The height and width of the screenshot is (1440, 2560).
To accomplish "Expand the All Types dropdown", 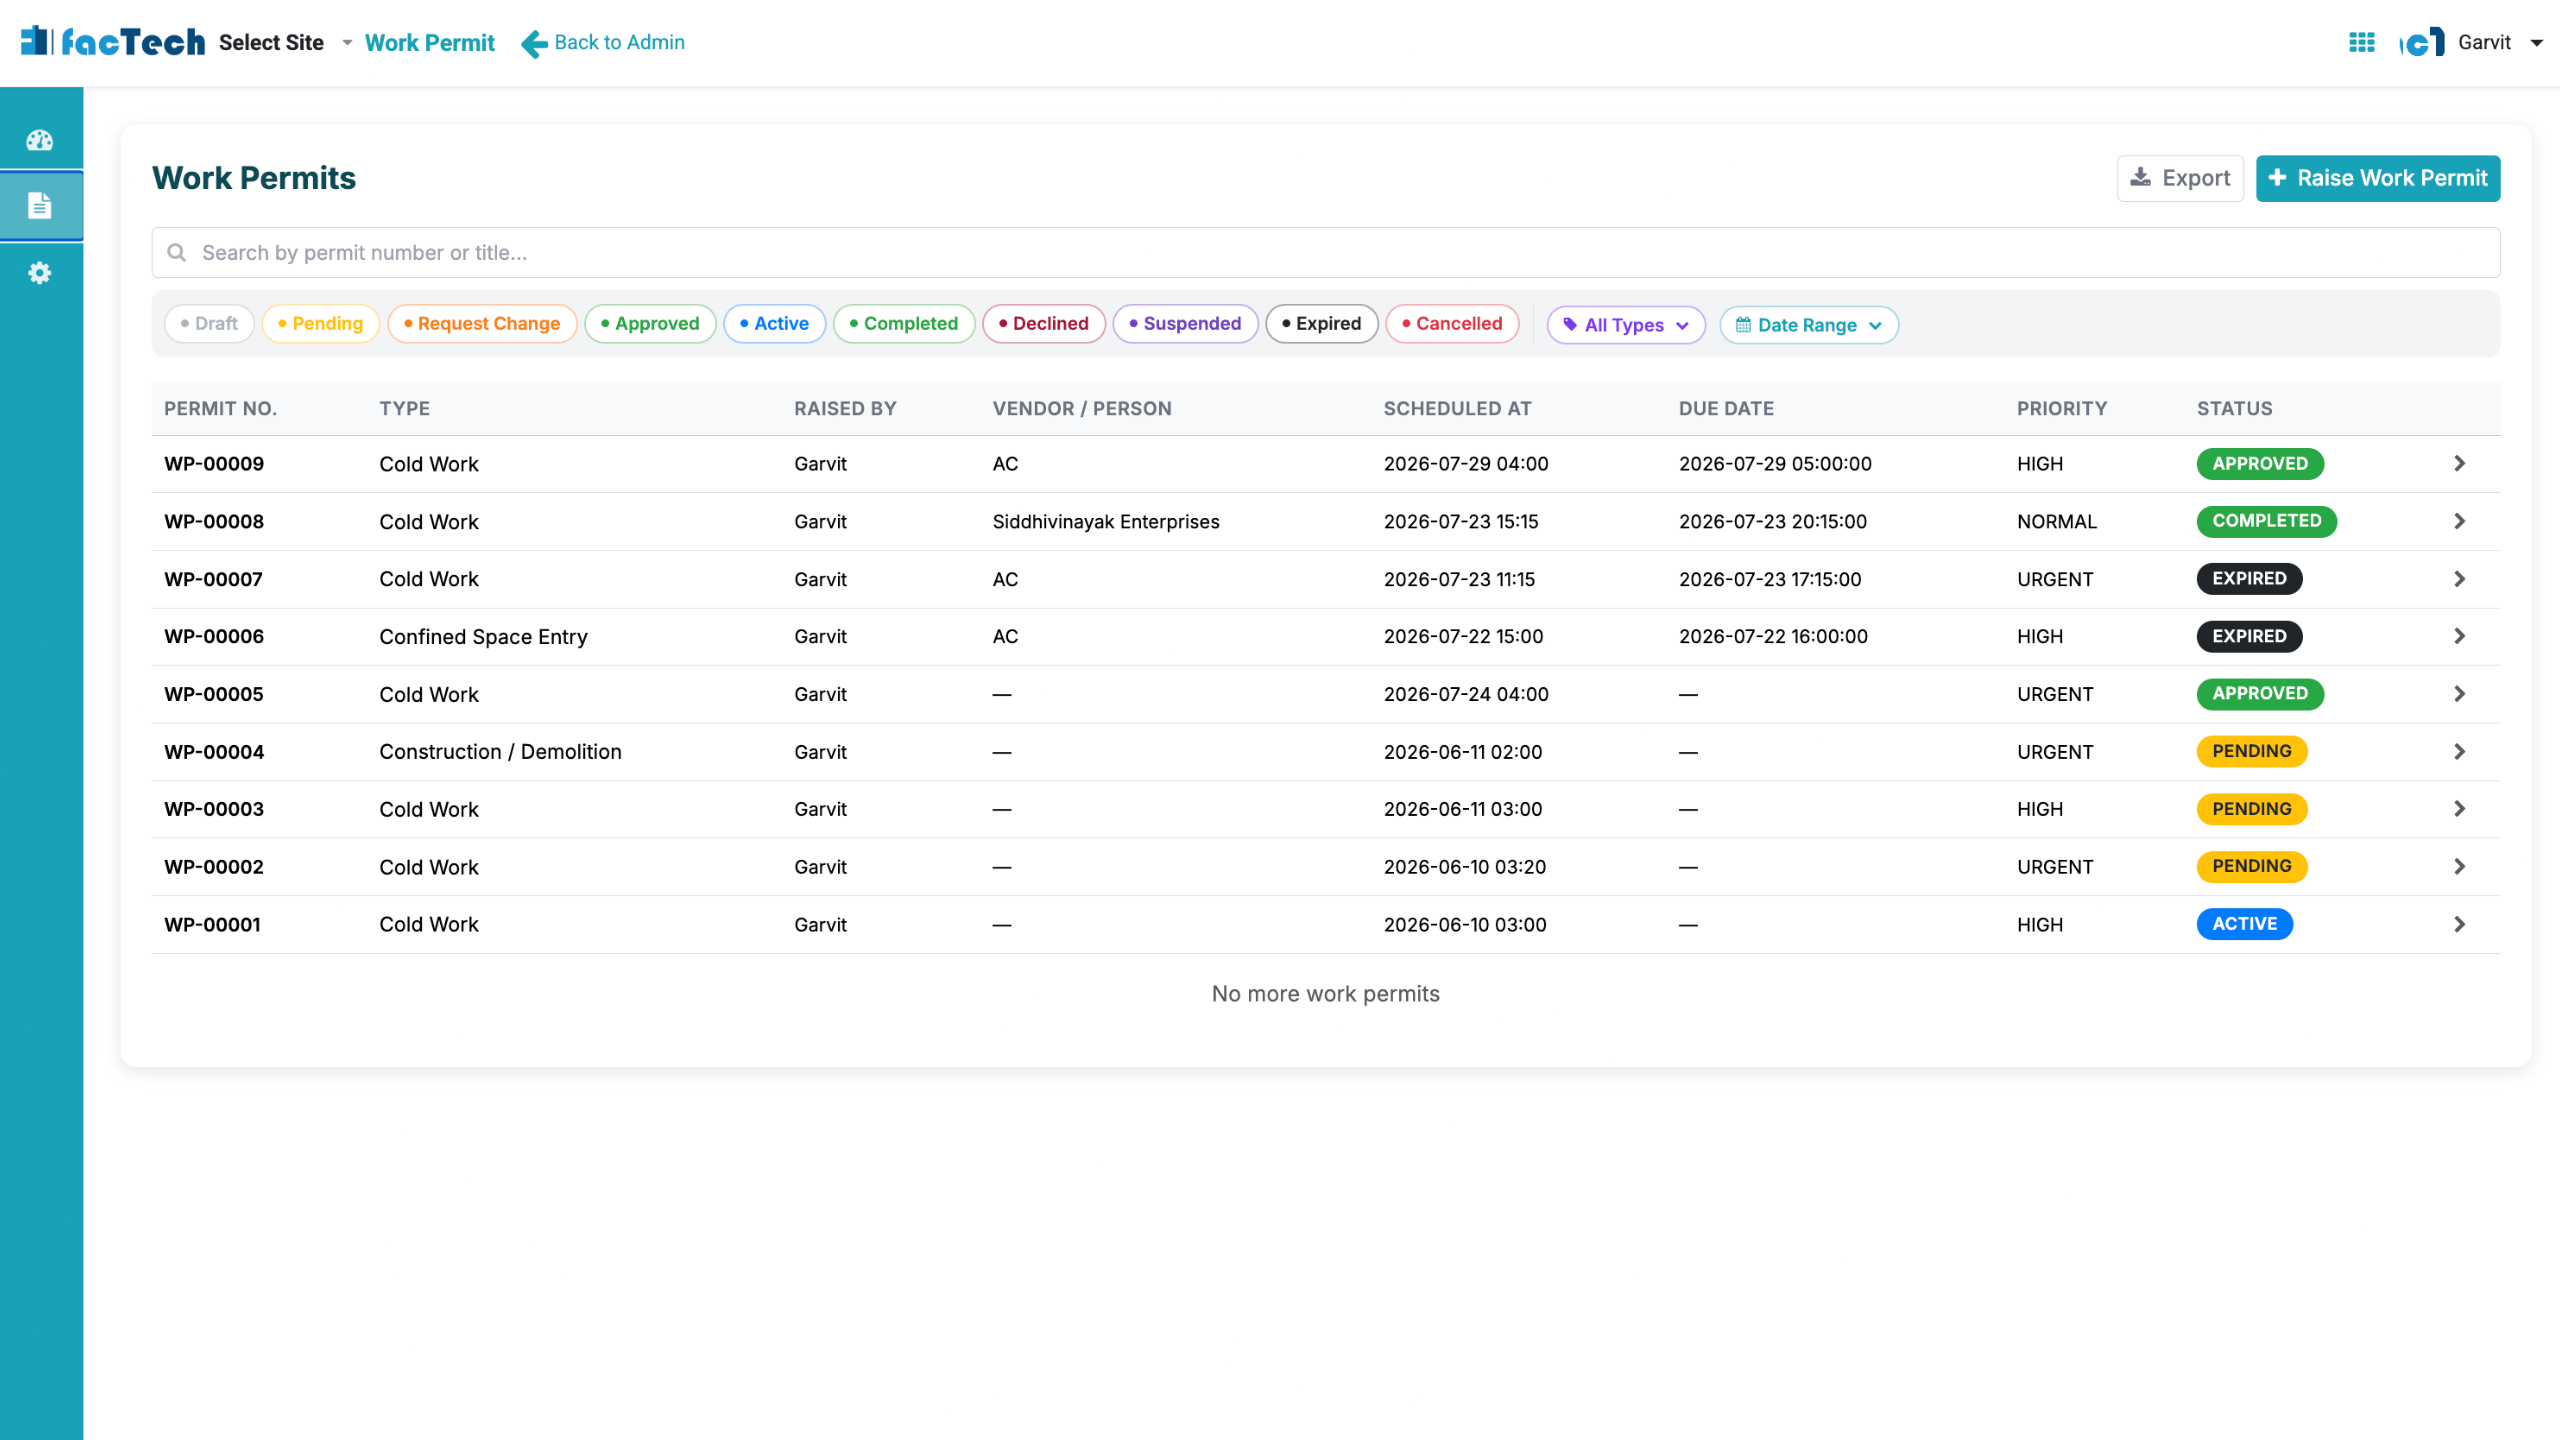I will coord(1626,325).
